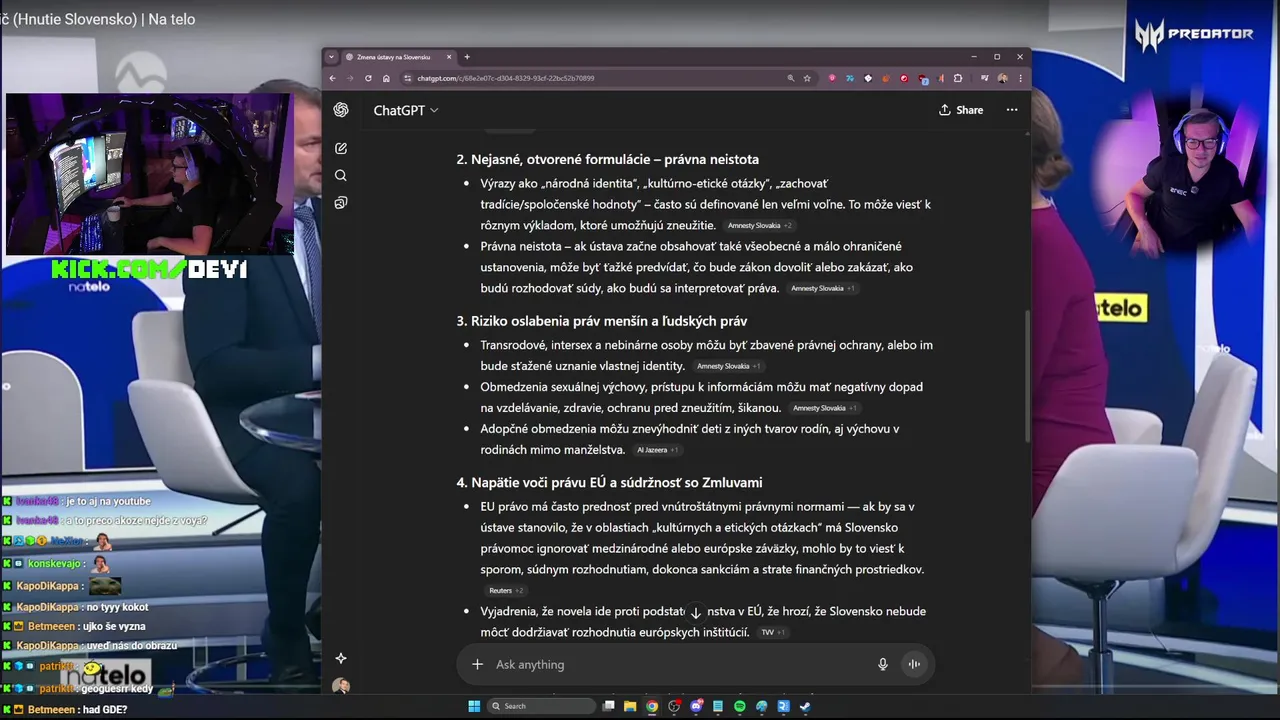Click the webcam thumbnail above kick.com text
Screen dimensions: 1280x720
148,174
